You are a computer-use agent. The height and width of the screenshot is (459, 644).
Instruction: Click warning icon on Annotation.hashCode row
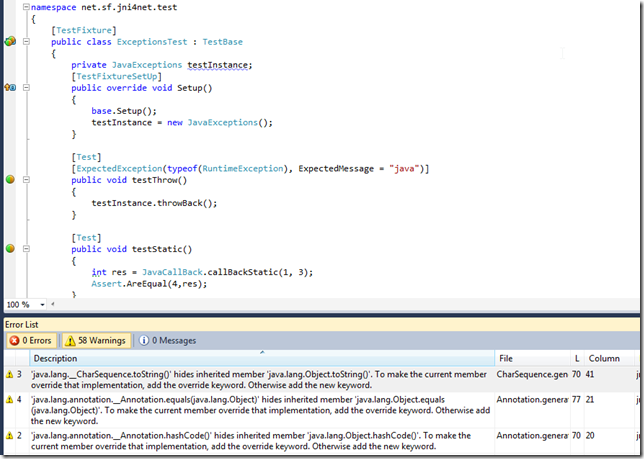pos(9,435)
